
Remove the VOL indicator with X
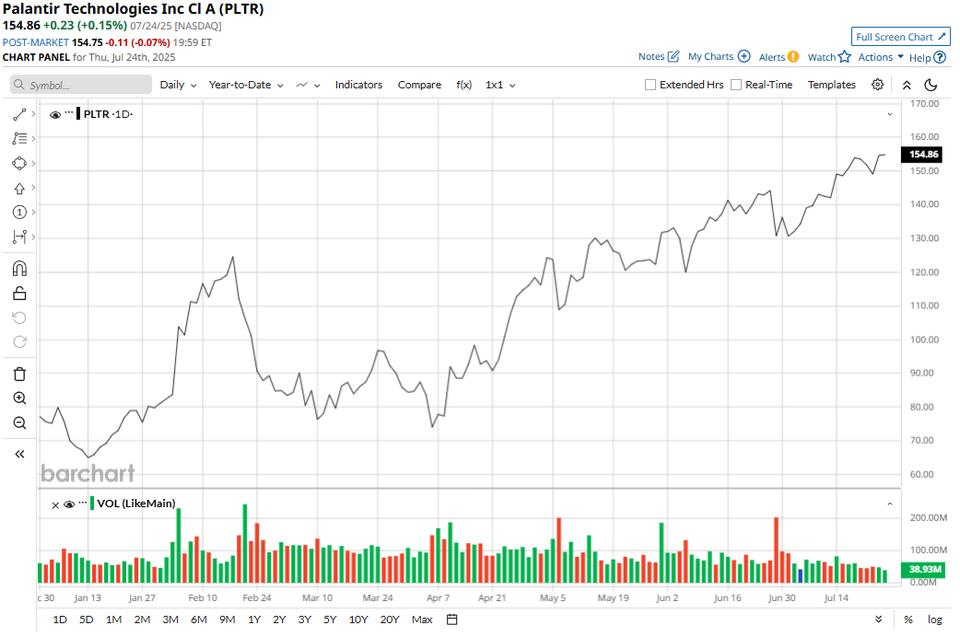55,505
